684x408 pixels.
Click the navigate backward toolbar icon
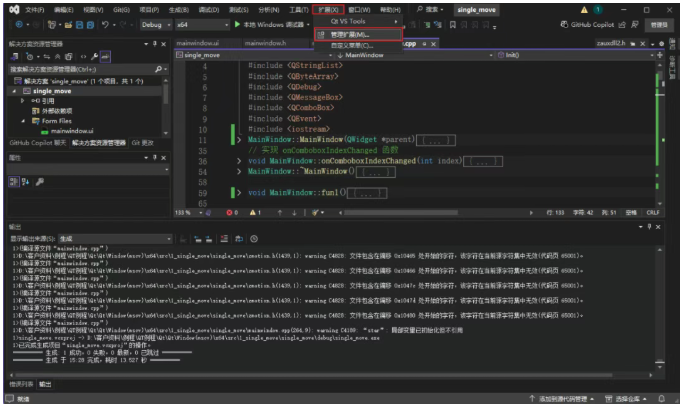coord(19,24)
